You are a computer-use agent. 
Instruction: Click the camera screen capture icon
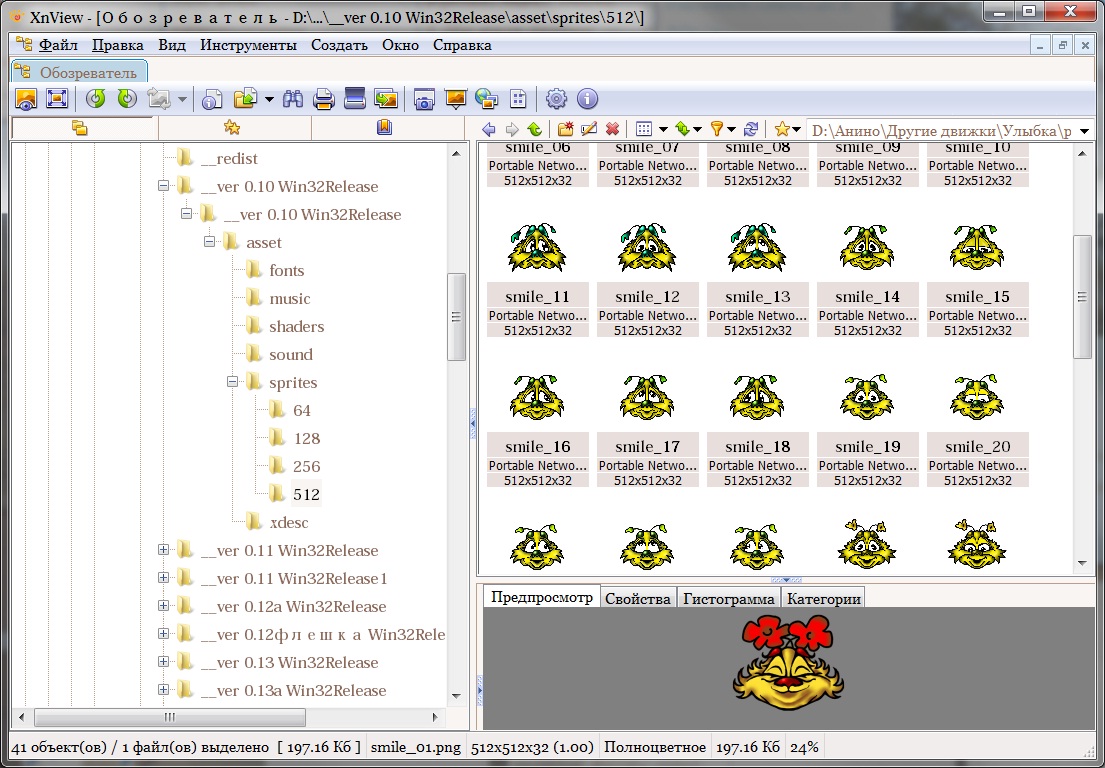coord(424,99)
